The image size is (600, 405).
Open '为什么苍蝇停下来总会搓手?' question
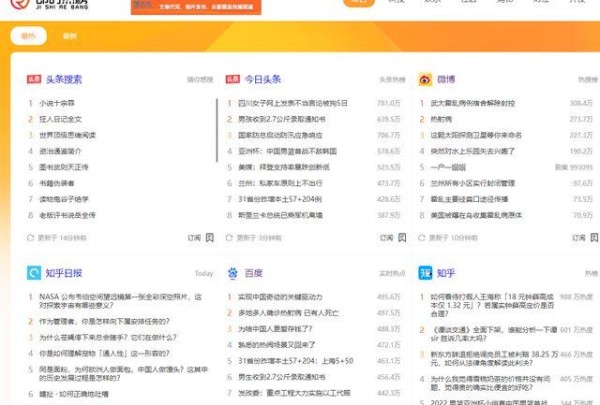[x=108, y=337]
